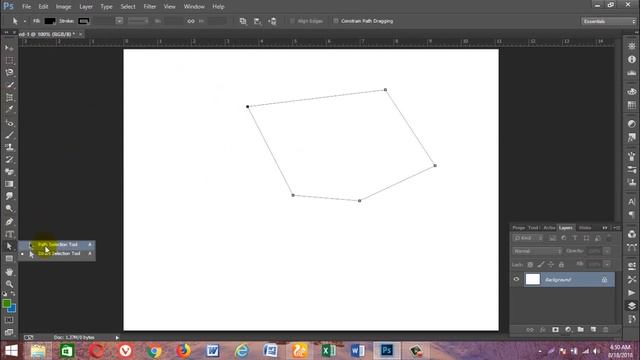Toggle the Align Edges checkbox

click(292, 21)
